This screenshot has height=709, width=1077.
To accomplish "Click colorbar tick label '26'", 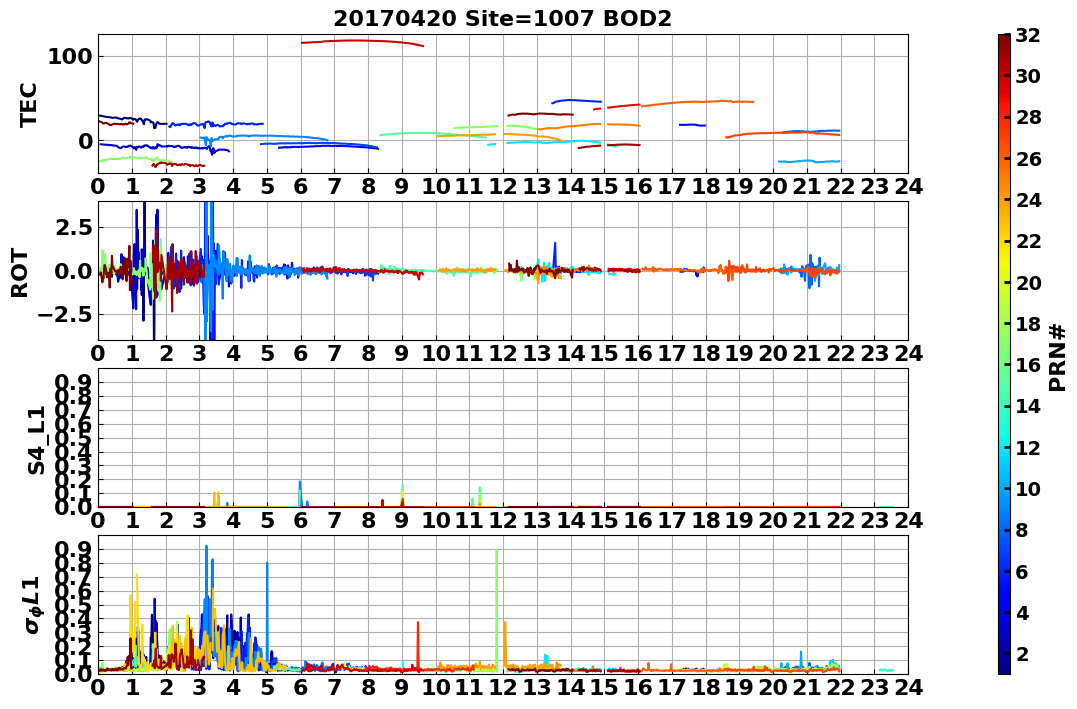I will pyautogui.click(x=1028, y=159).
